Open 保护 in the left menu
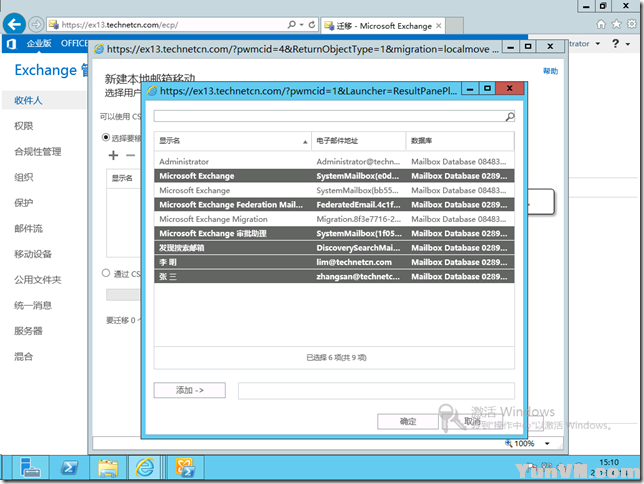Viewport: 644px width, 484px height. pos(23,203)
